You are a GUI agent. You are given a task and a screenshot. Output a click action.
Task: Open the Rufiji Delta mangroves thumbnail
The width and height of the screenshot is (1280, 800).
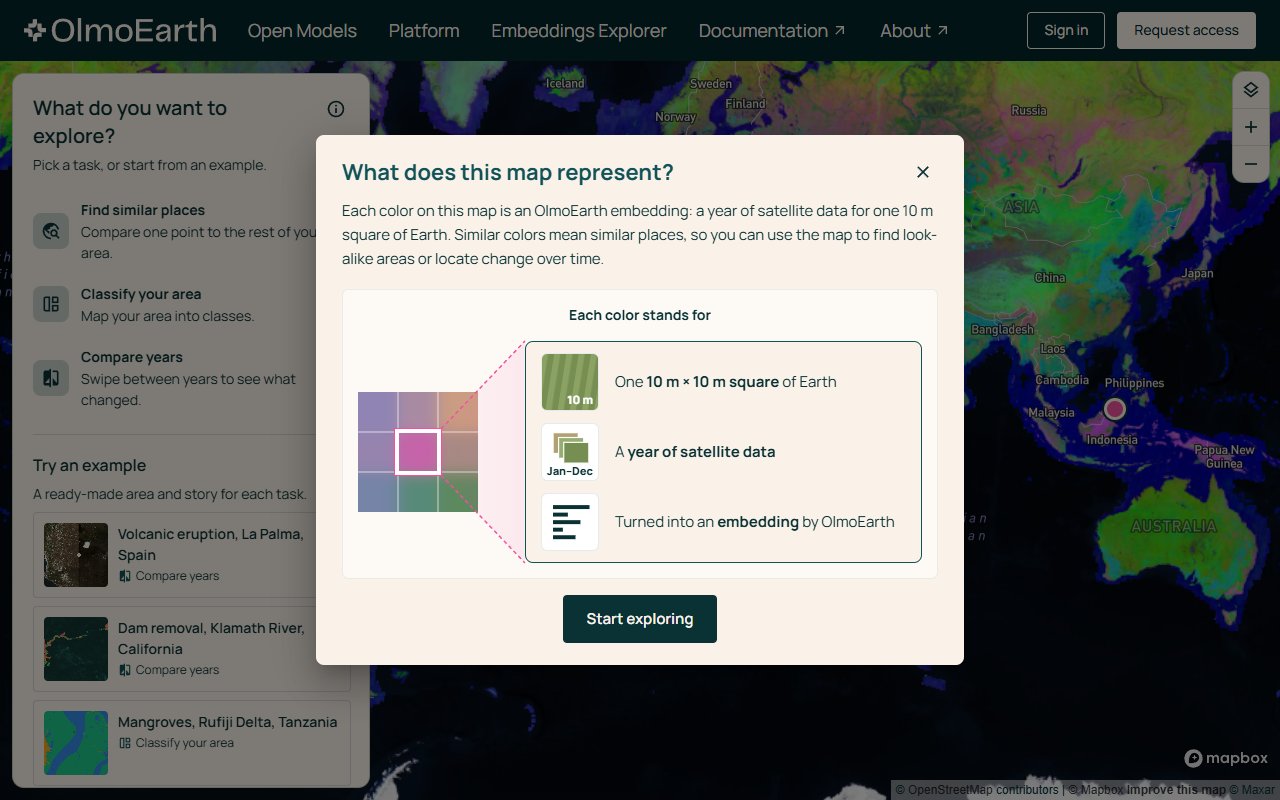coord(76,743)
